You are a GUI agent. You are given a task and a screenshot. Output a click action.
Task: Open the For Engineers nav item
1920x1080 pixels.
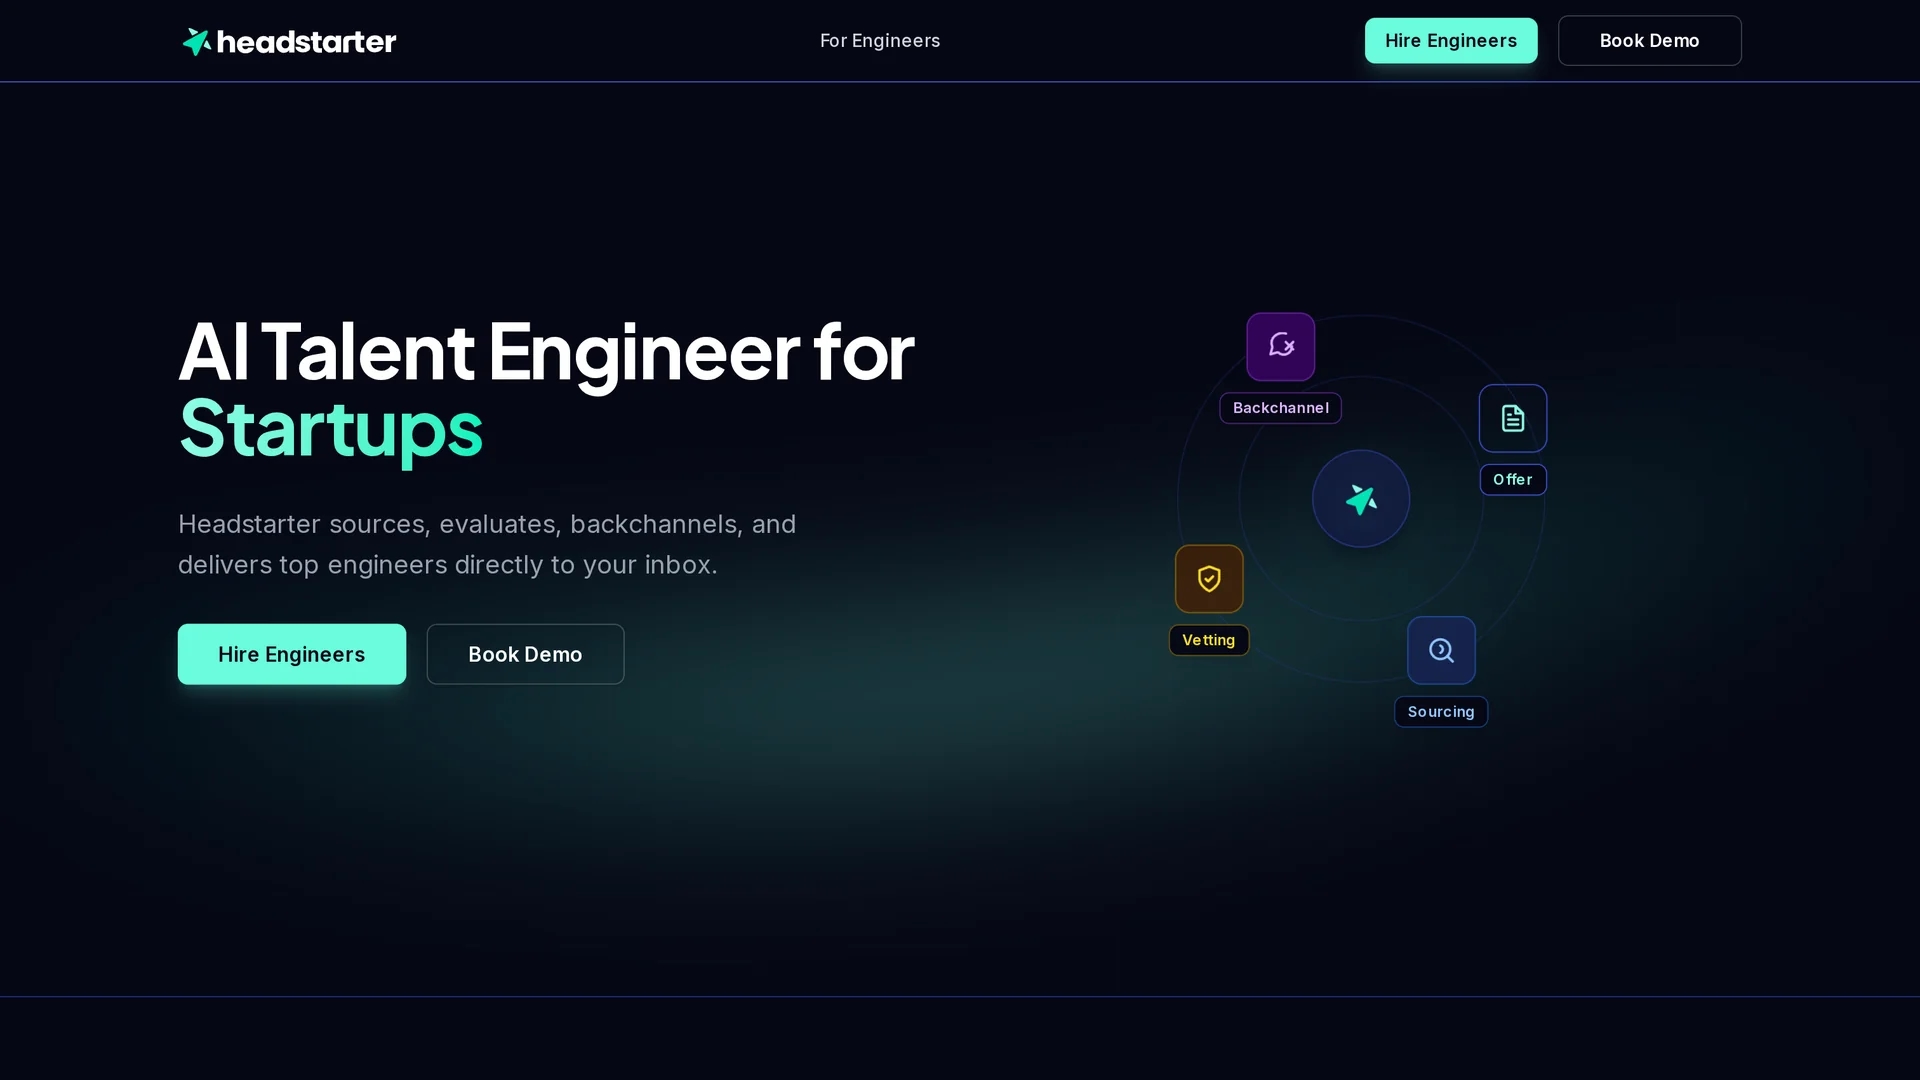coord(880,41)
